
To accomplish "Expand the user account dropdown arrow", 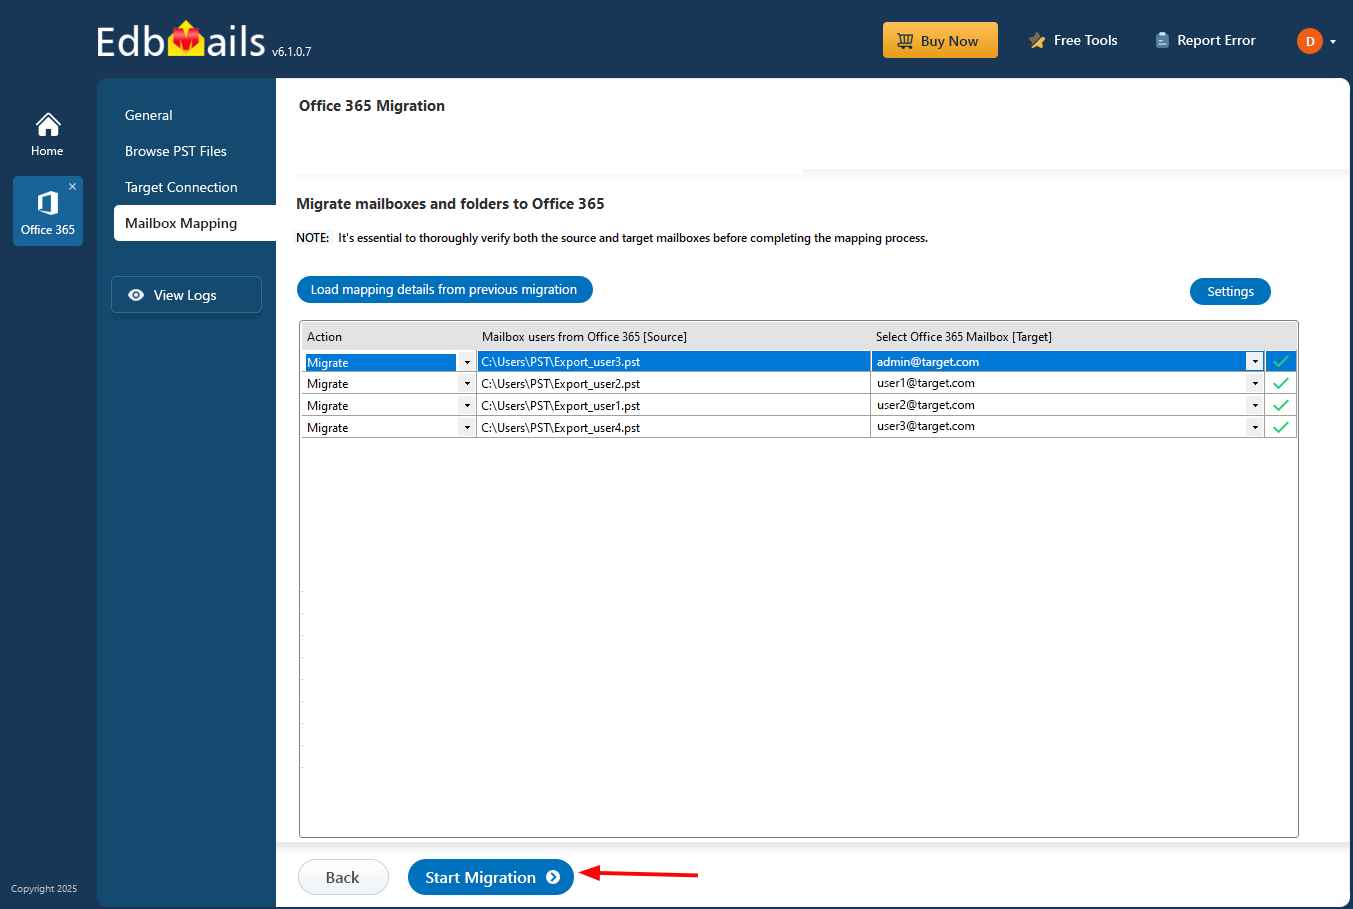I will [1333, 42].
